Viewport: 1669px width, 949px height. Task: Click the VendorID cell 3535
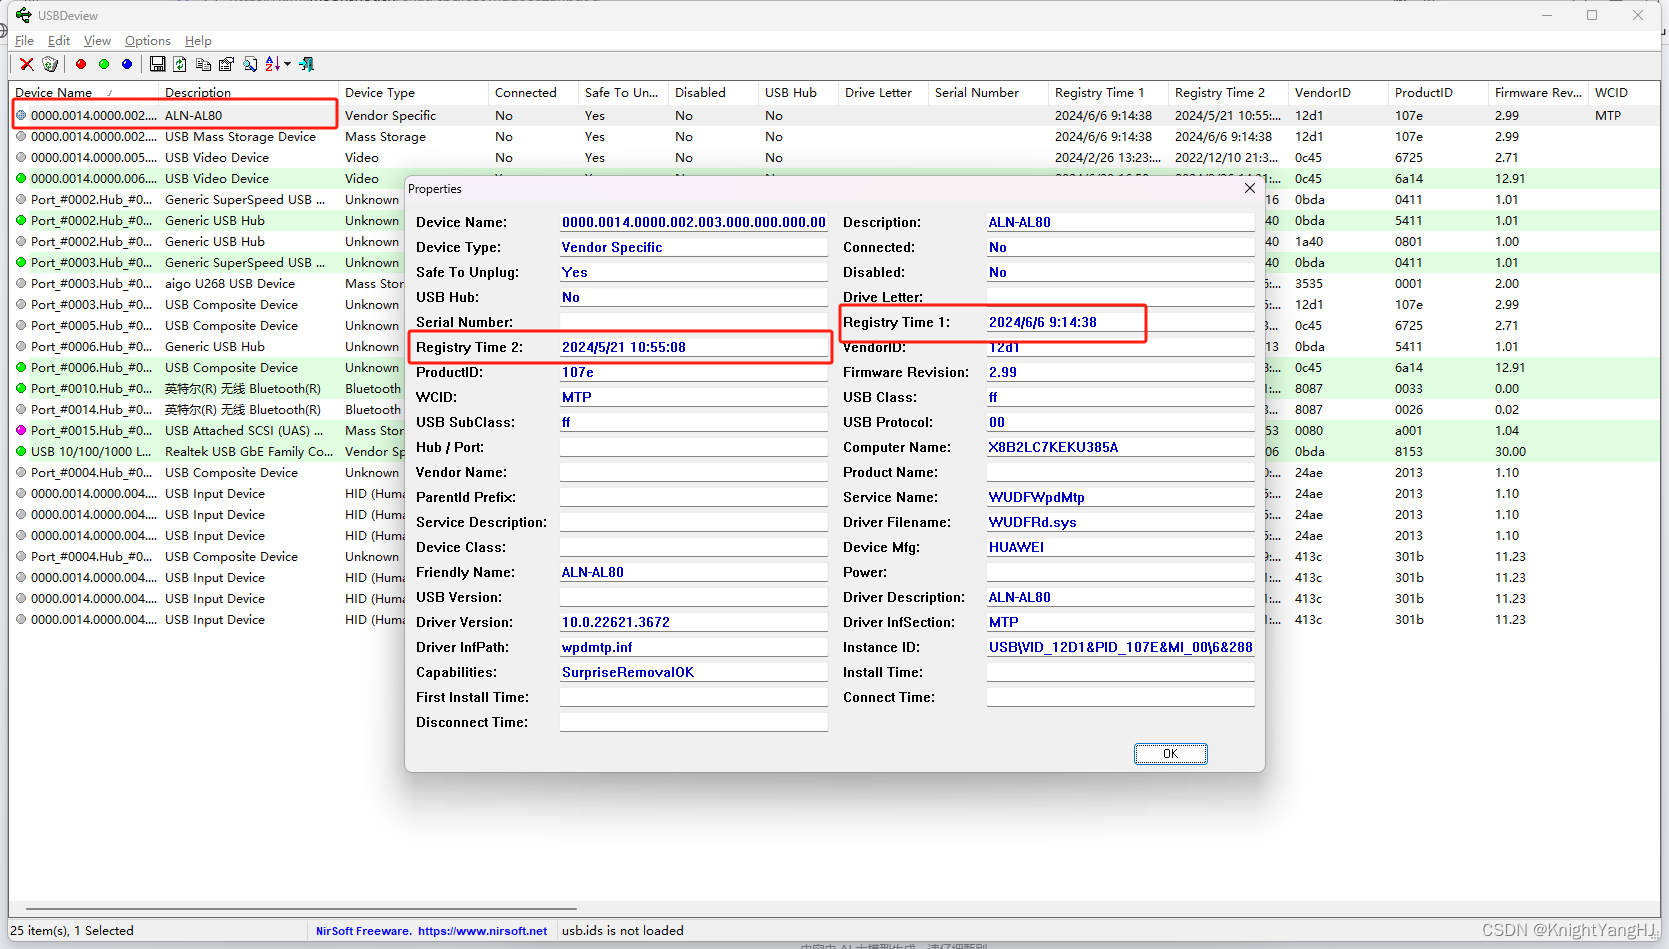click(1309, 283)
